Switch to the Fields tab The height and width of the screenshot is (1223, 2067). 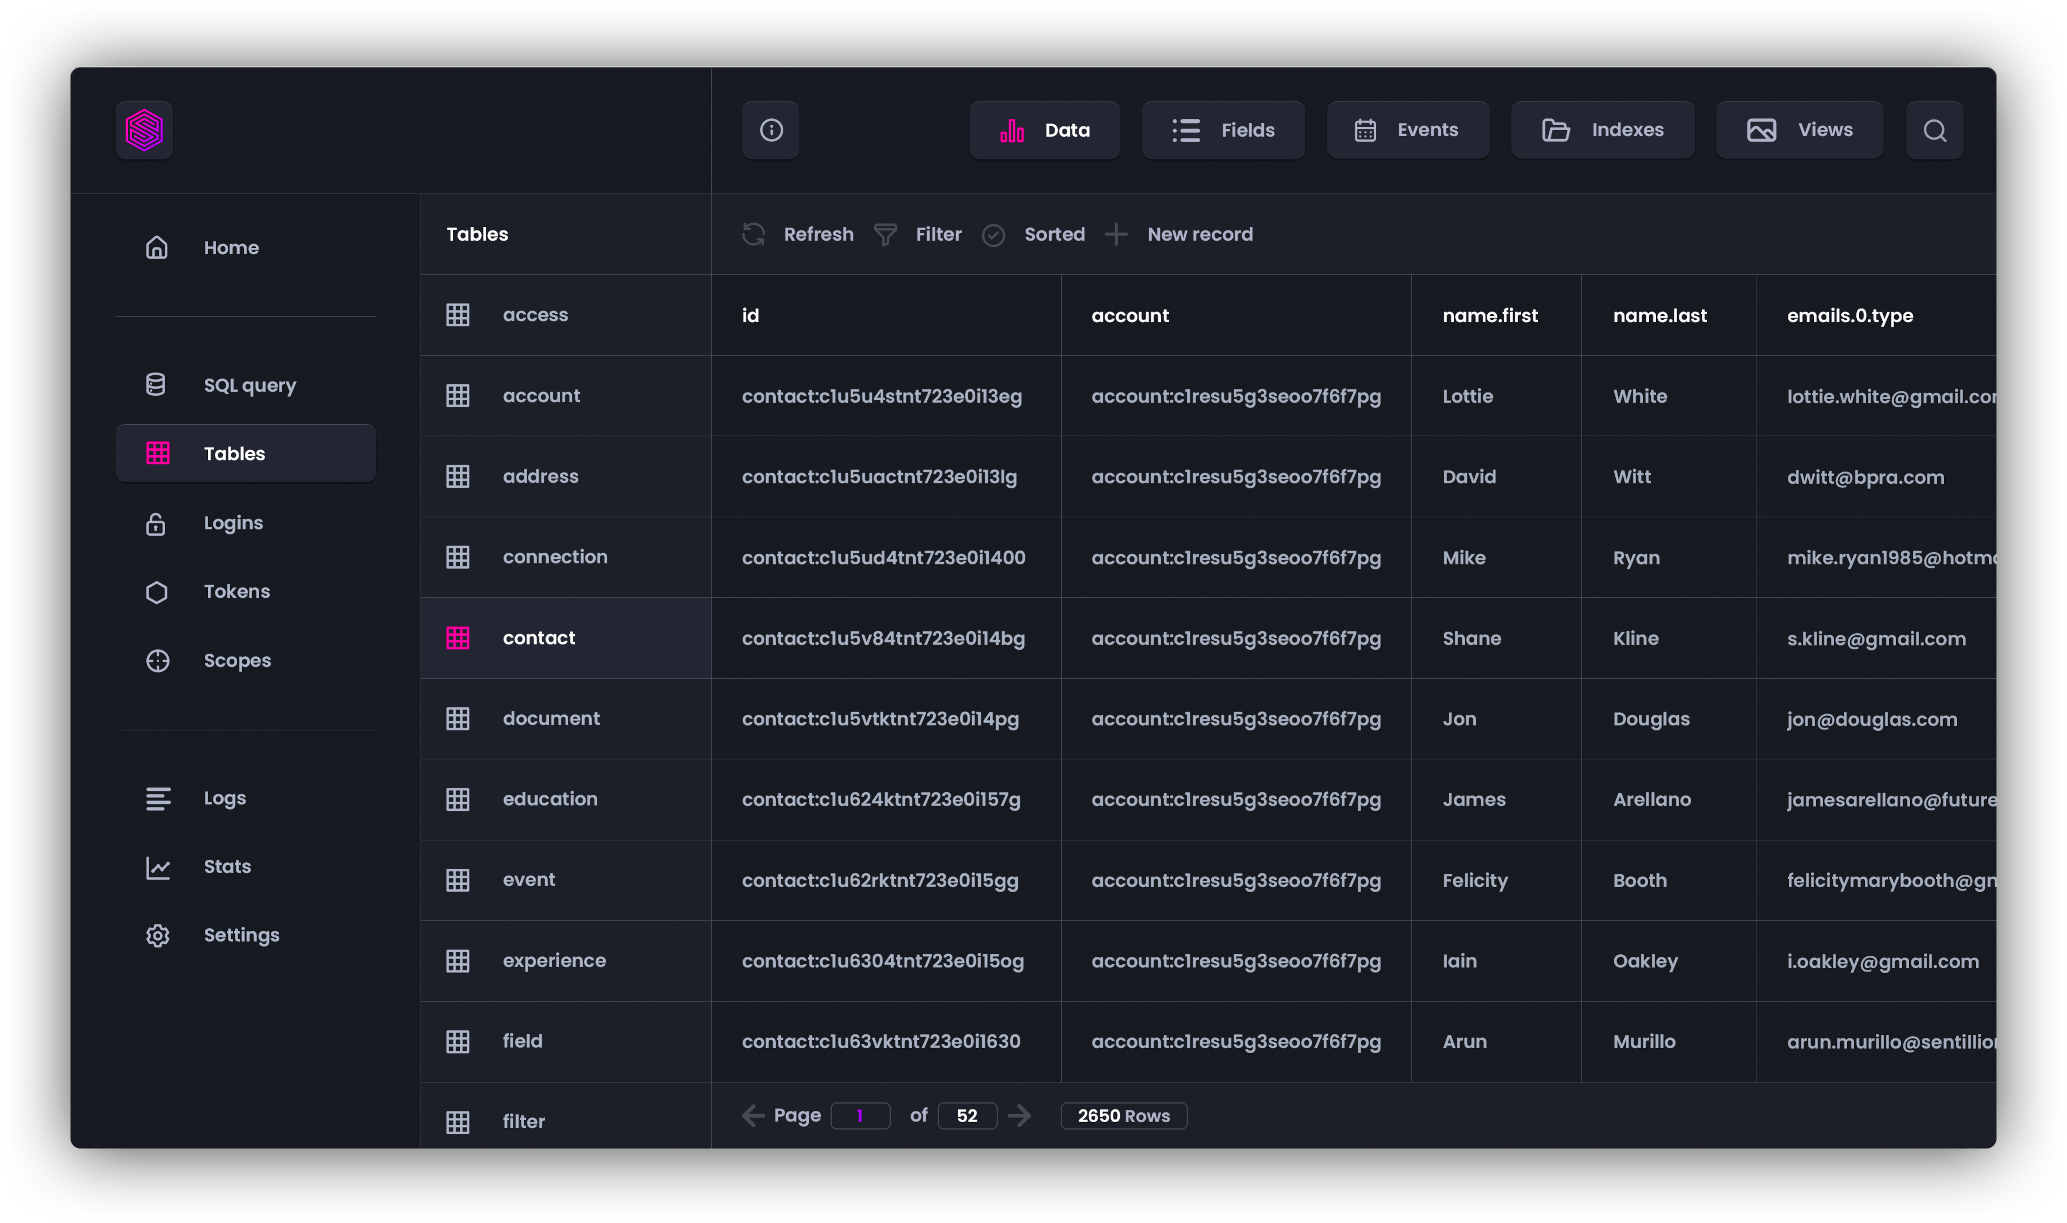[x=1223, y=130]
